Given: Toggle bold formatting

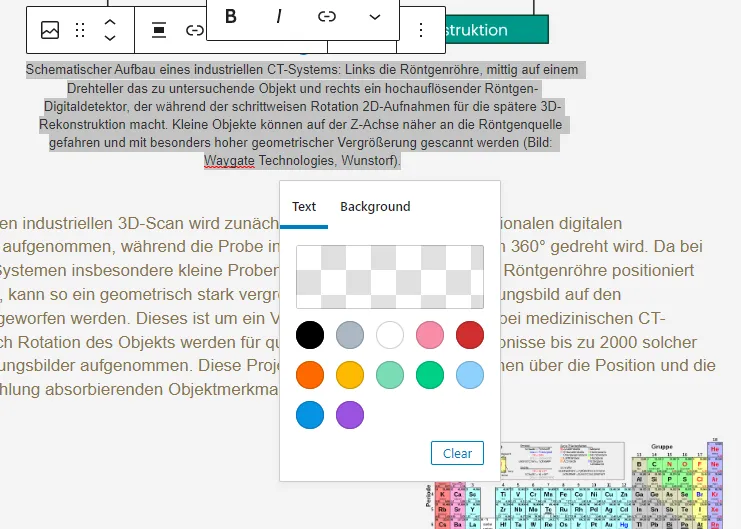Looking at the screenshot, I should pyautogui.click(x=231, y=17).
